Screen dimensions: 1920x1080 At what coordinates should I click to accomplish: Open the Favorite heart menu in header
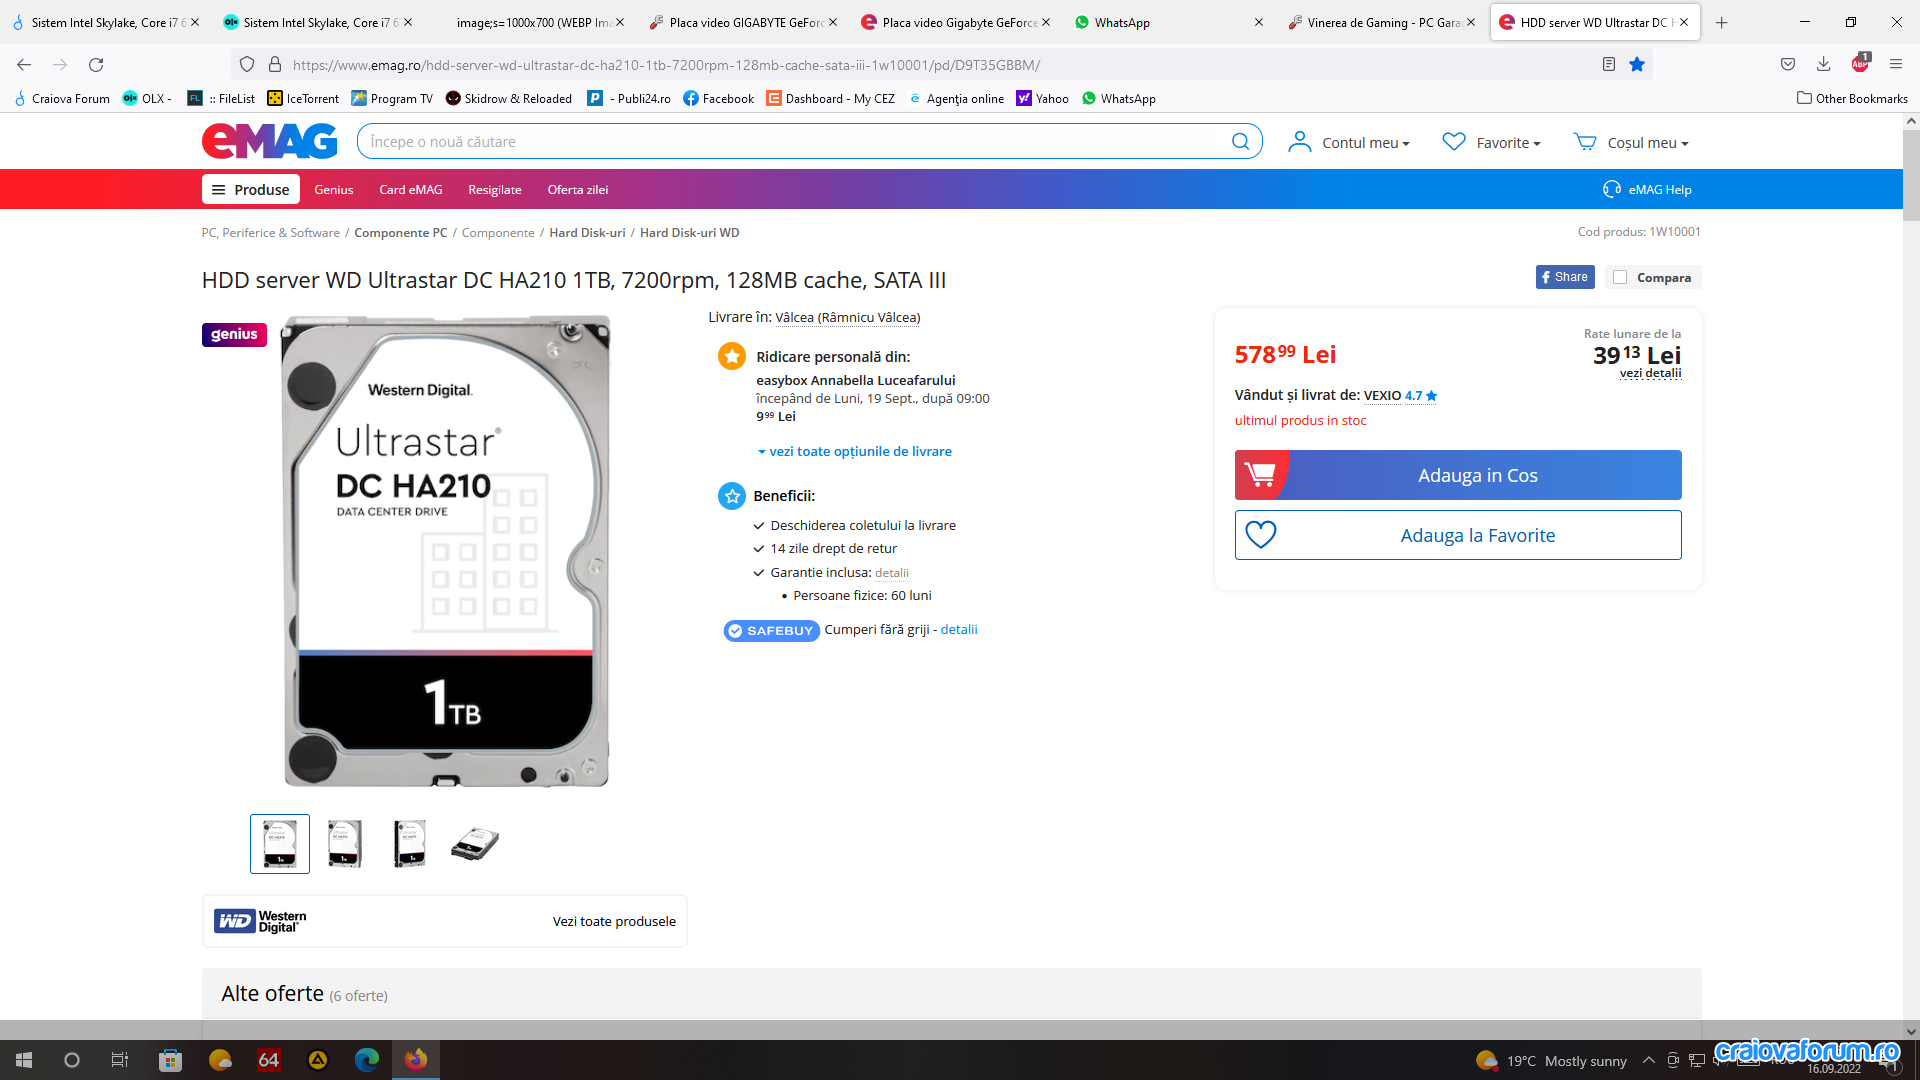pos(1491,142)
